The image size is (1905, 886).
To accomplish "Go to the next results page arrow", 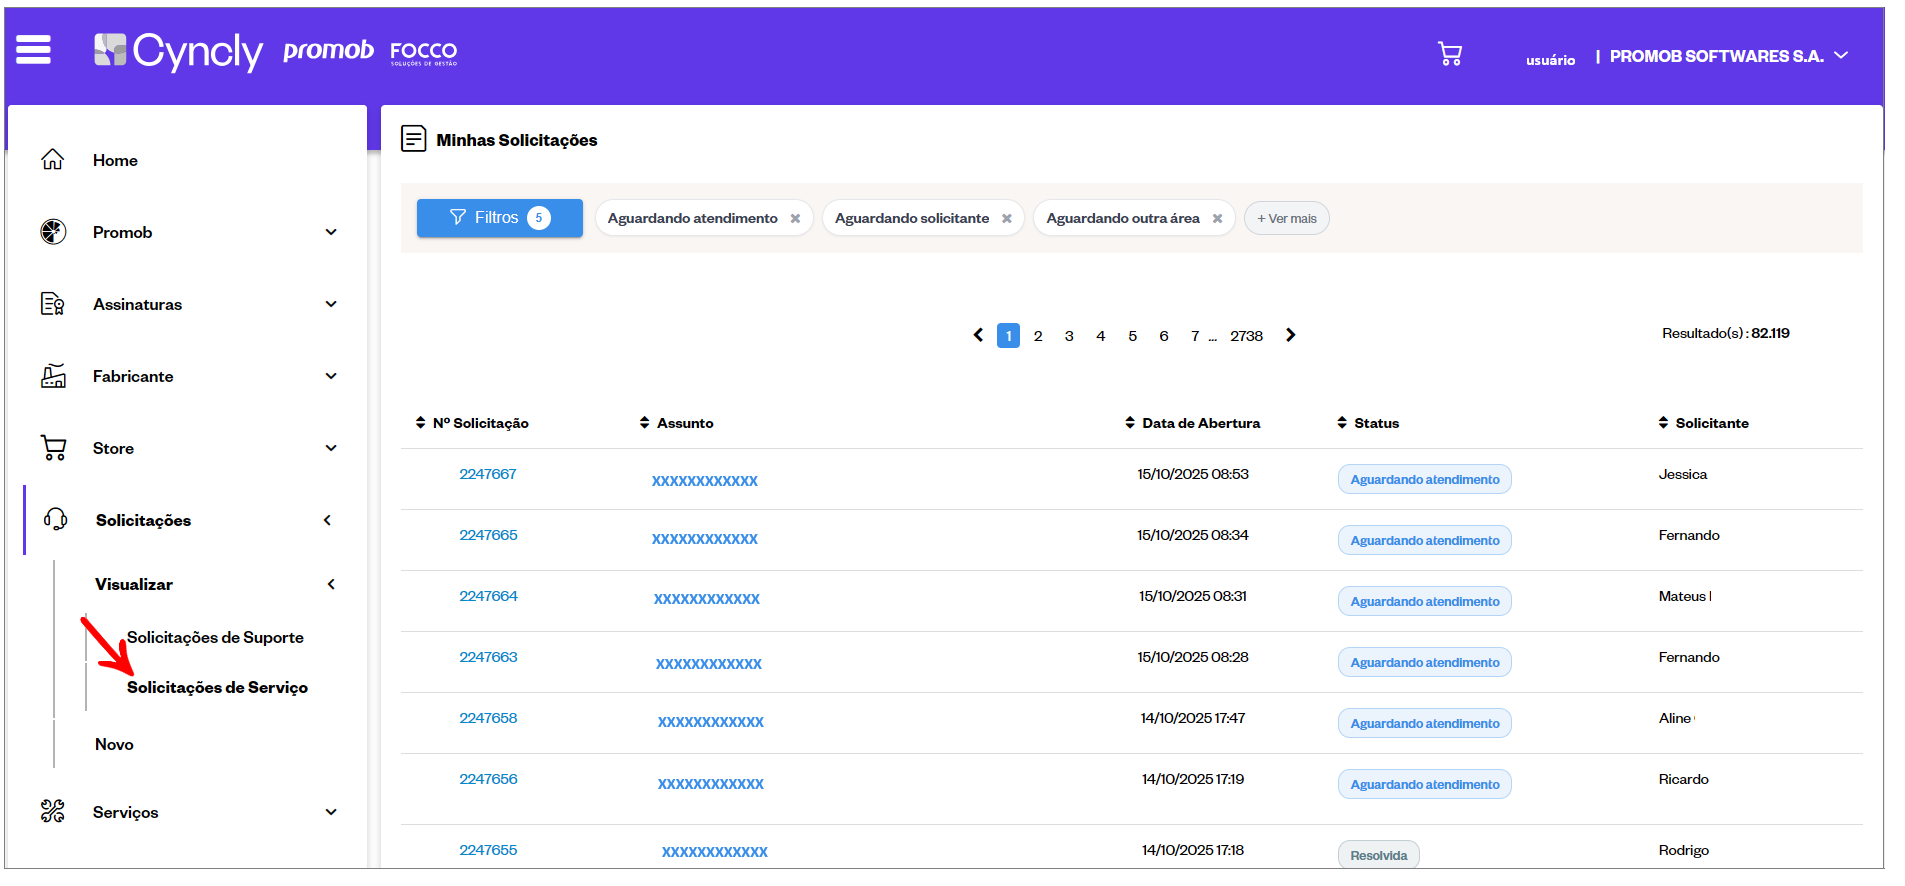I will pos(1291,335).
